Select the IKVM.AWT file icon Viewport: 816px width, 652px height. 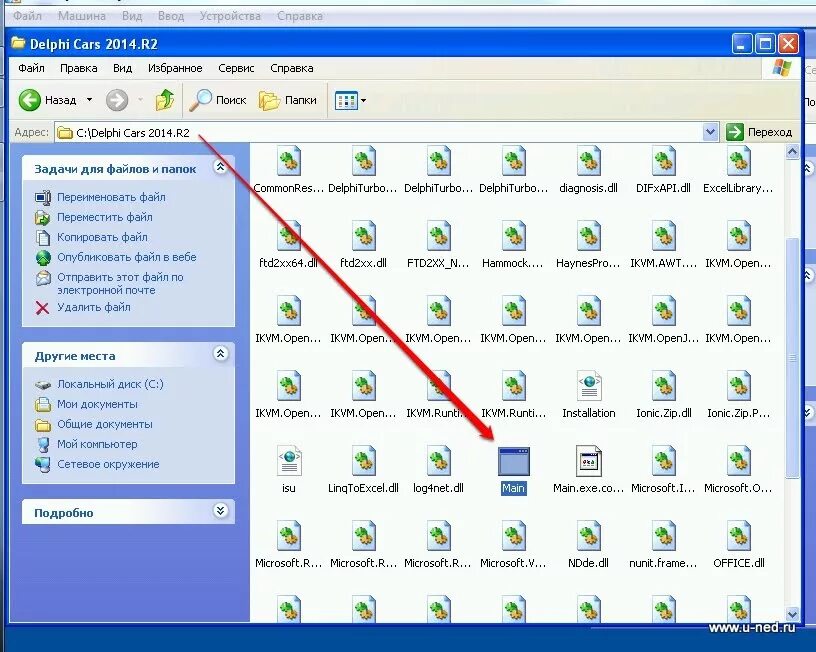click(664, 236)
